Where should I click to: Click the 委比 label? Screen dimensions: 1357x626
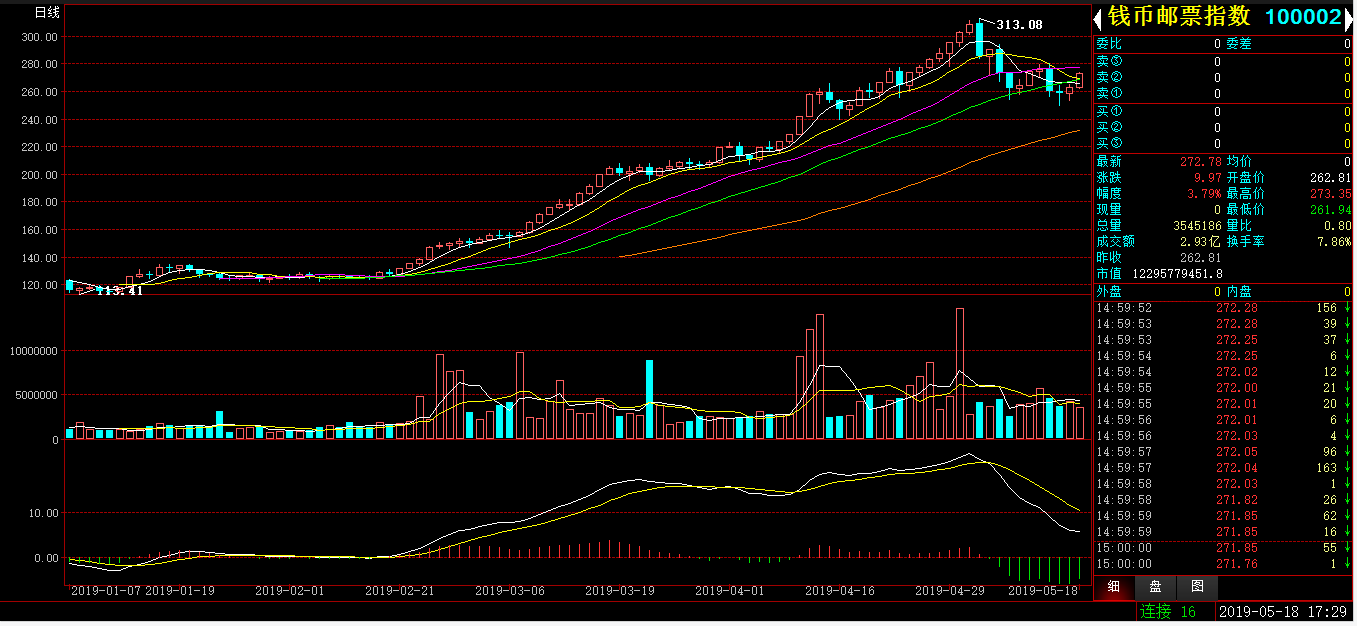click(x=1109, y=44)
